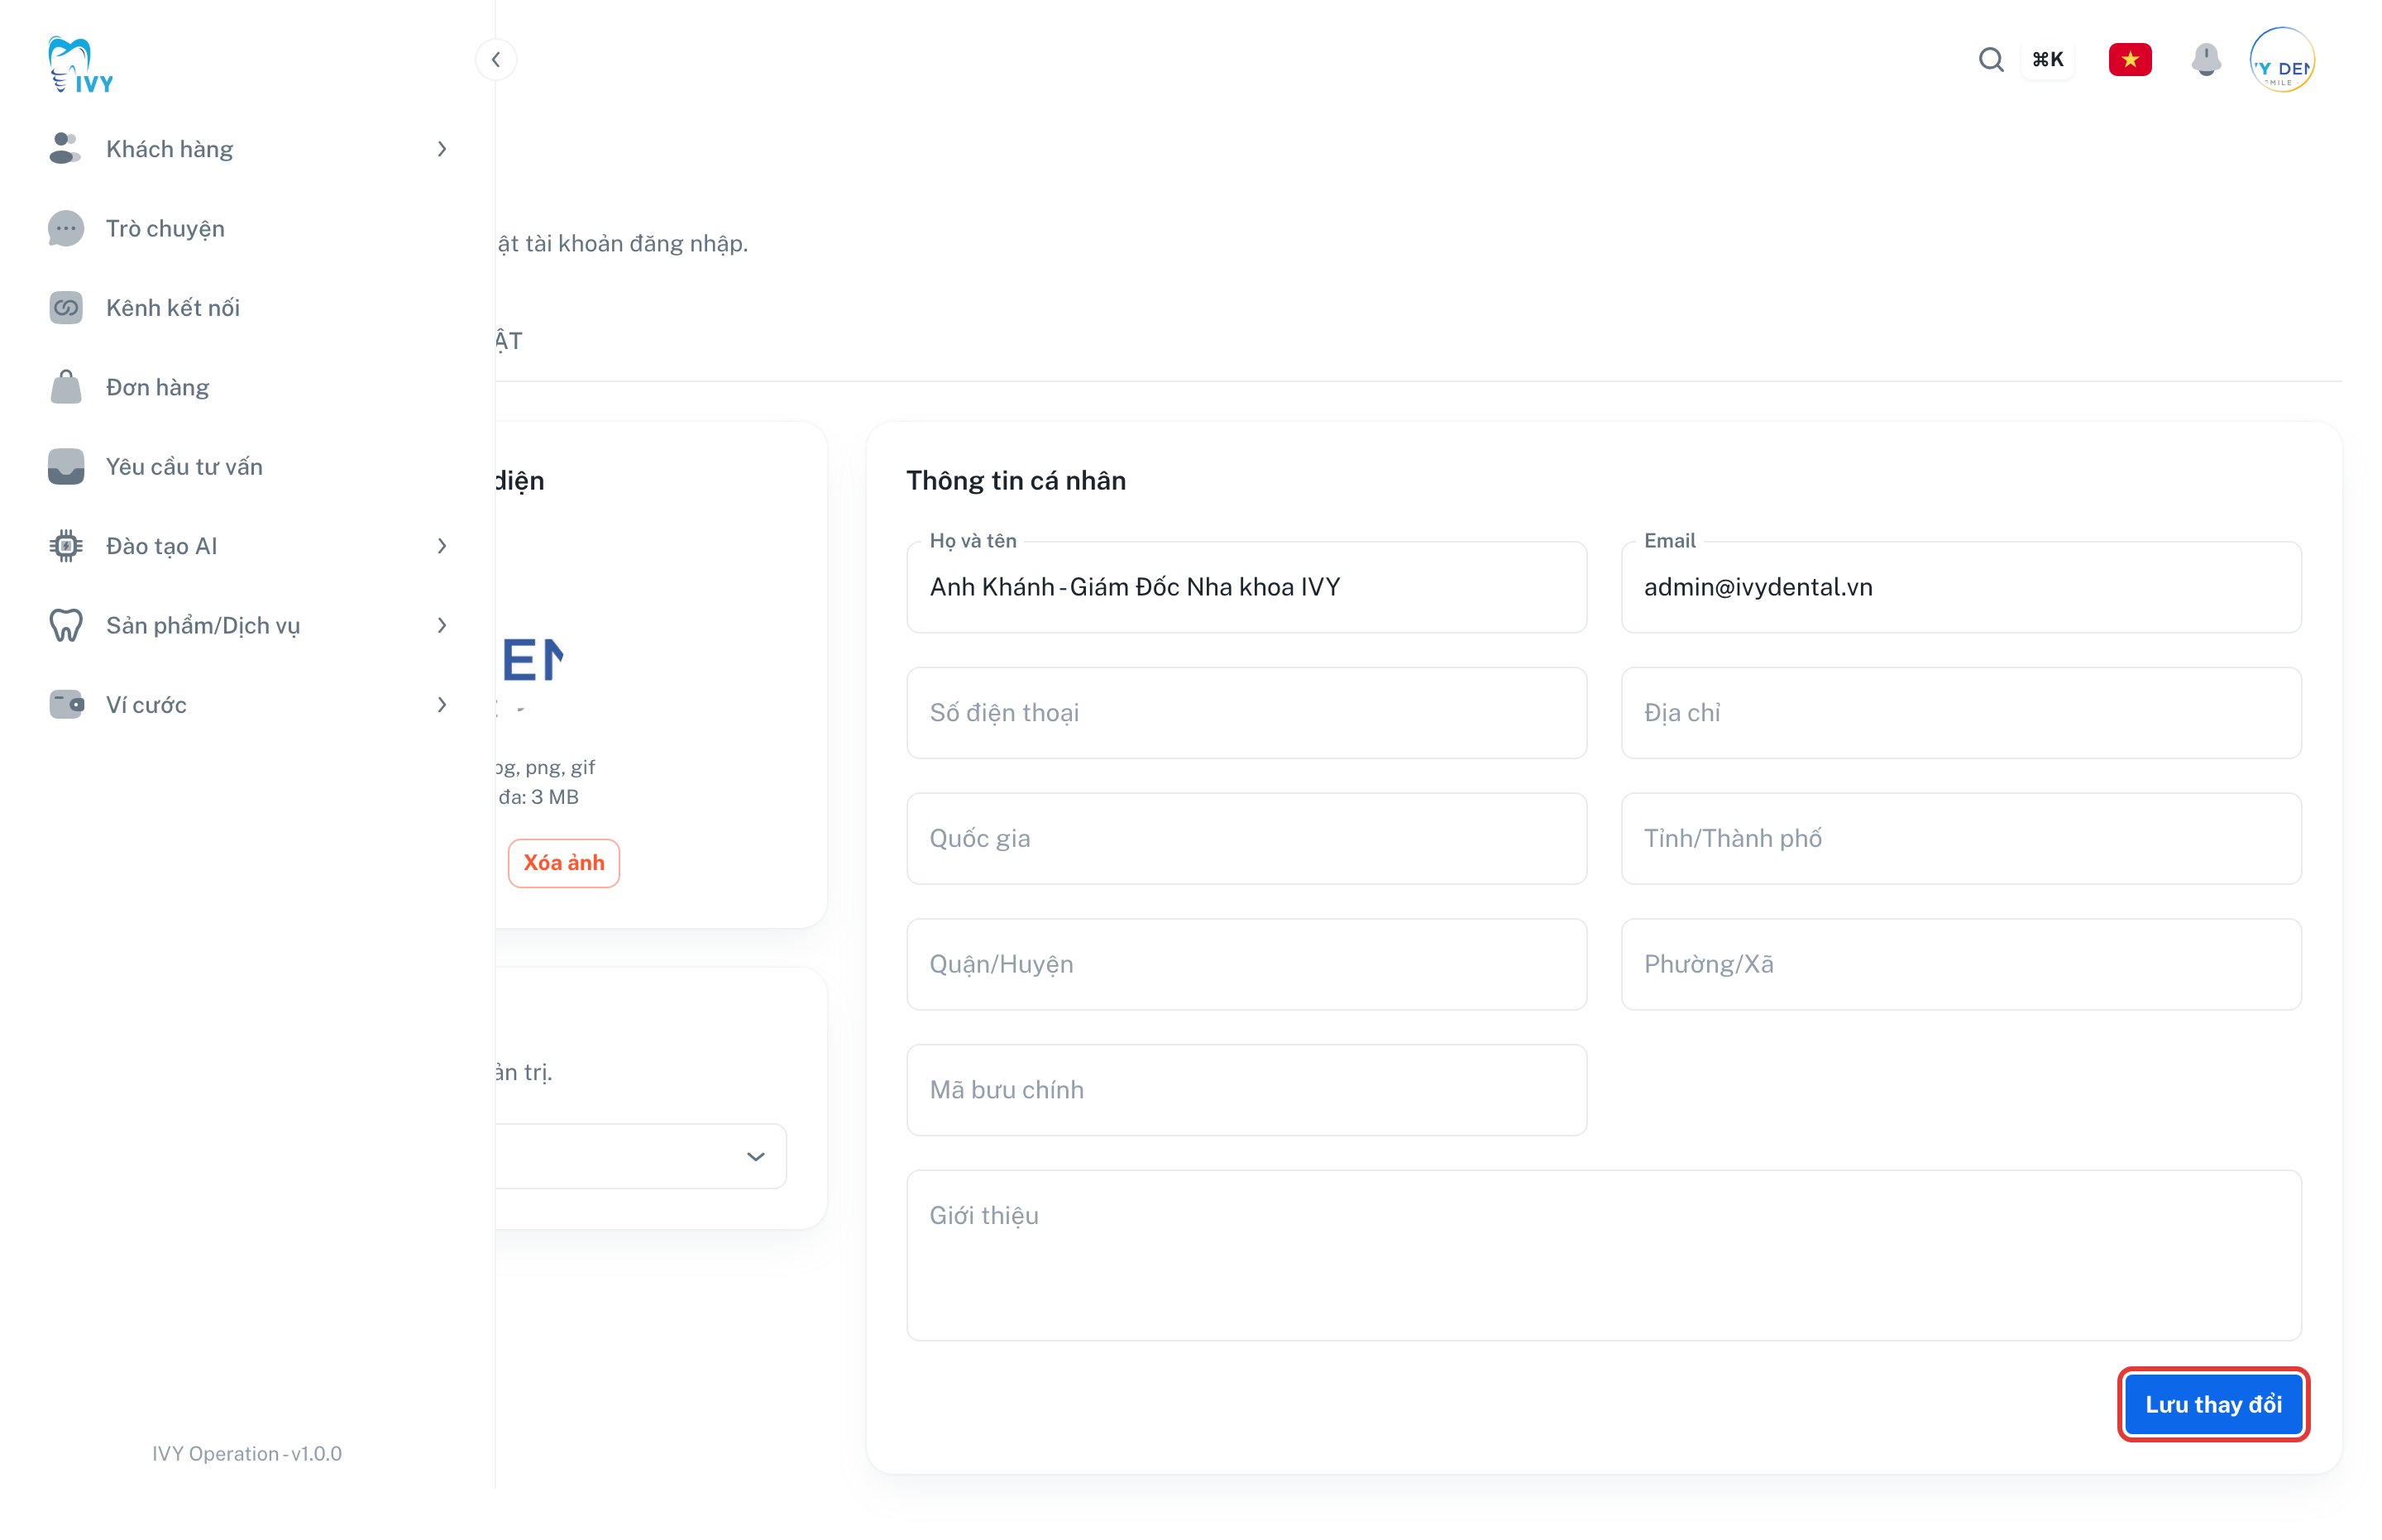Click the Yêu cầu tư vấn inbox icon

pyautogui.click(x=65, y=467)
